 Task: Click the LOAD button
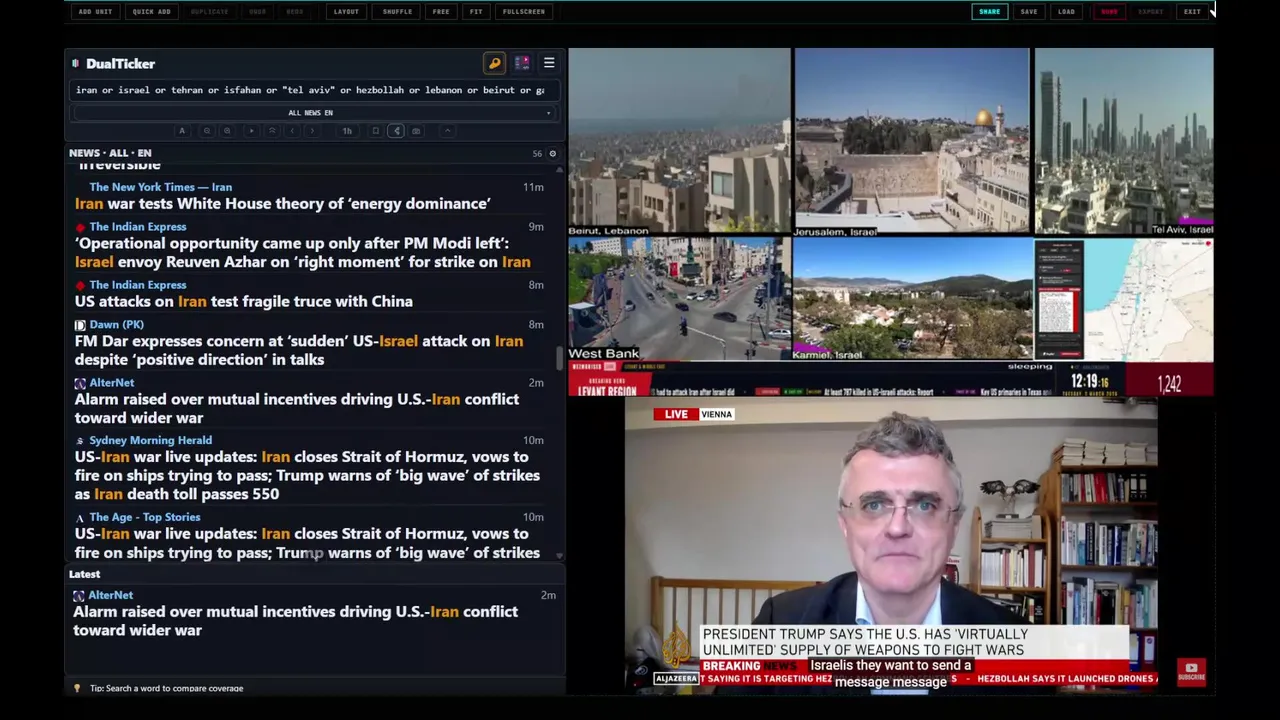[x=1067, y=12]
